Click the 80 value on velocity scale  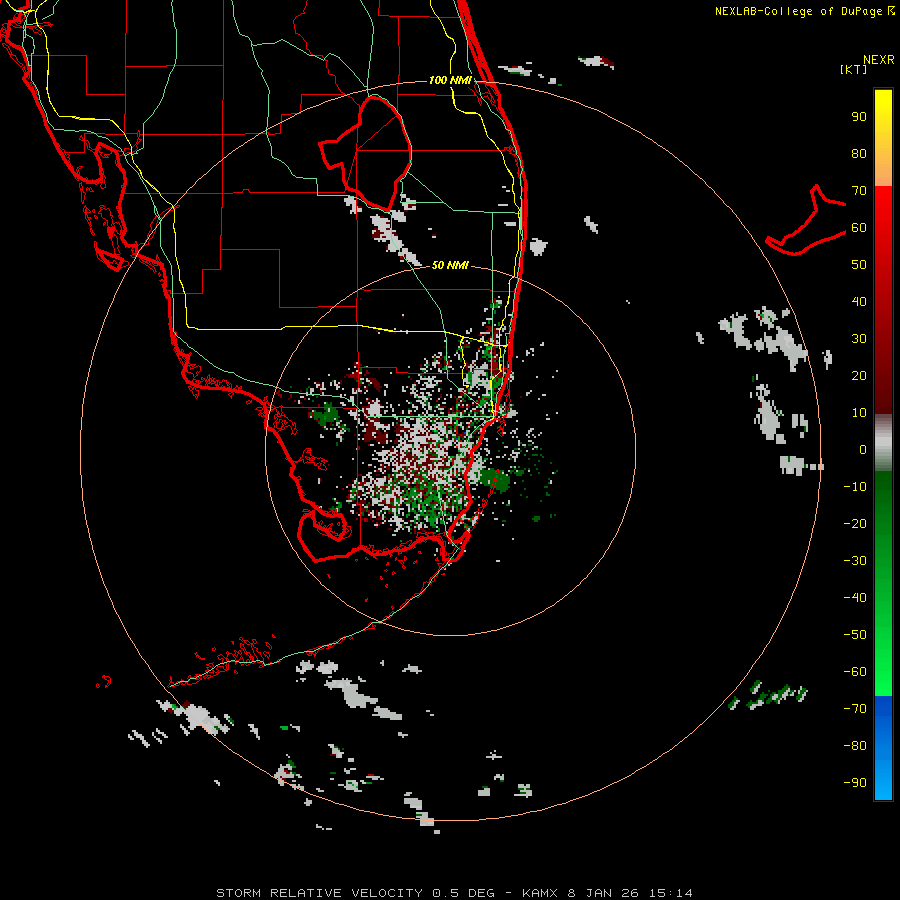(859, 154)
